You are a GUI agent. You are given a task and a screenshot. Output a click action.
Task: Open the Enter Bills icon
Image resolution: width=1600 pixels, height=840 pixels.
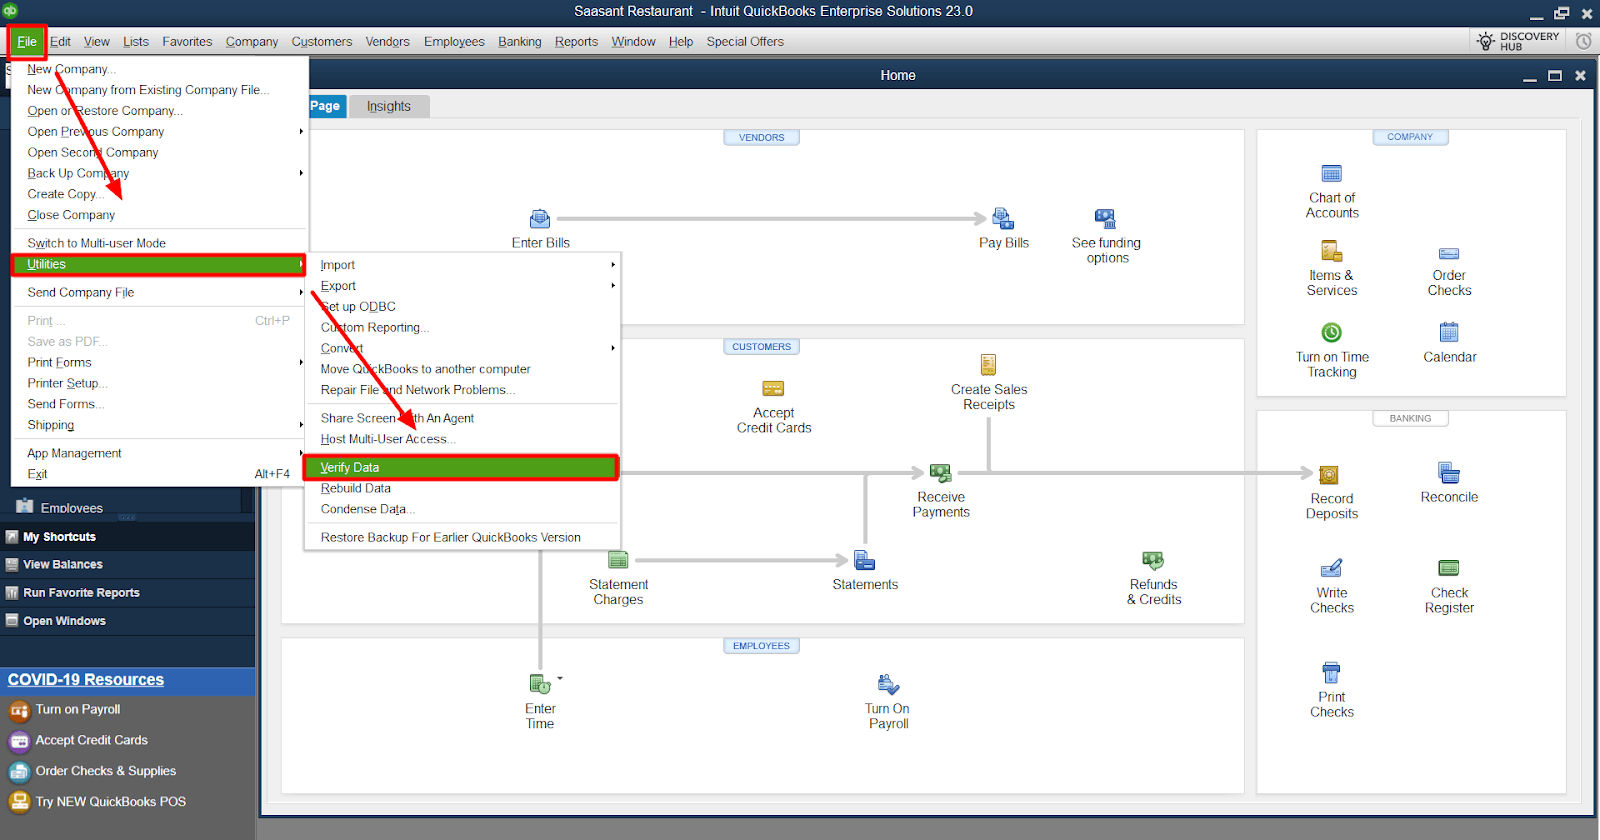point(540,219)
